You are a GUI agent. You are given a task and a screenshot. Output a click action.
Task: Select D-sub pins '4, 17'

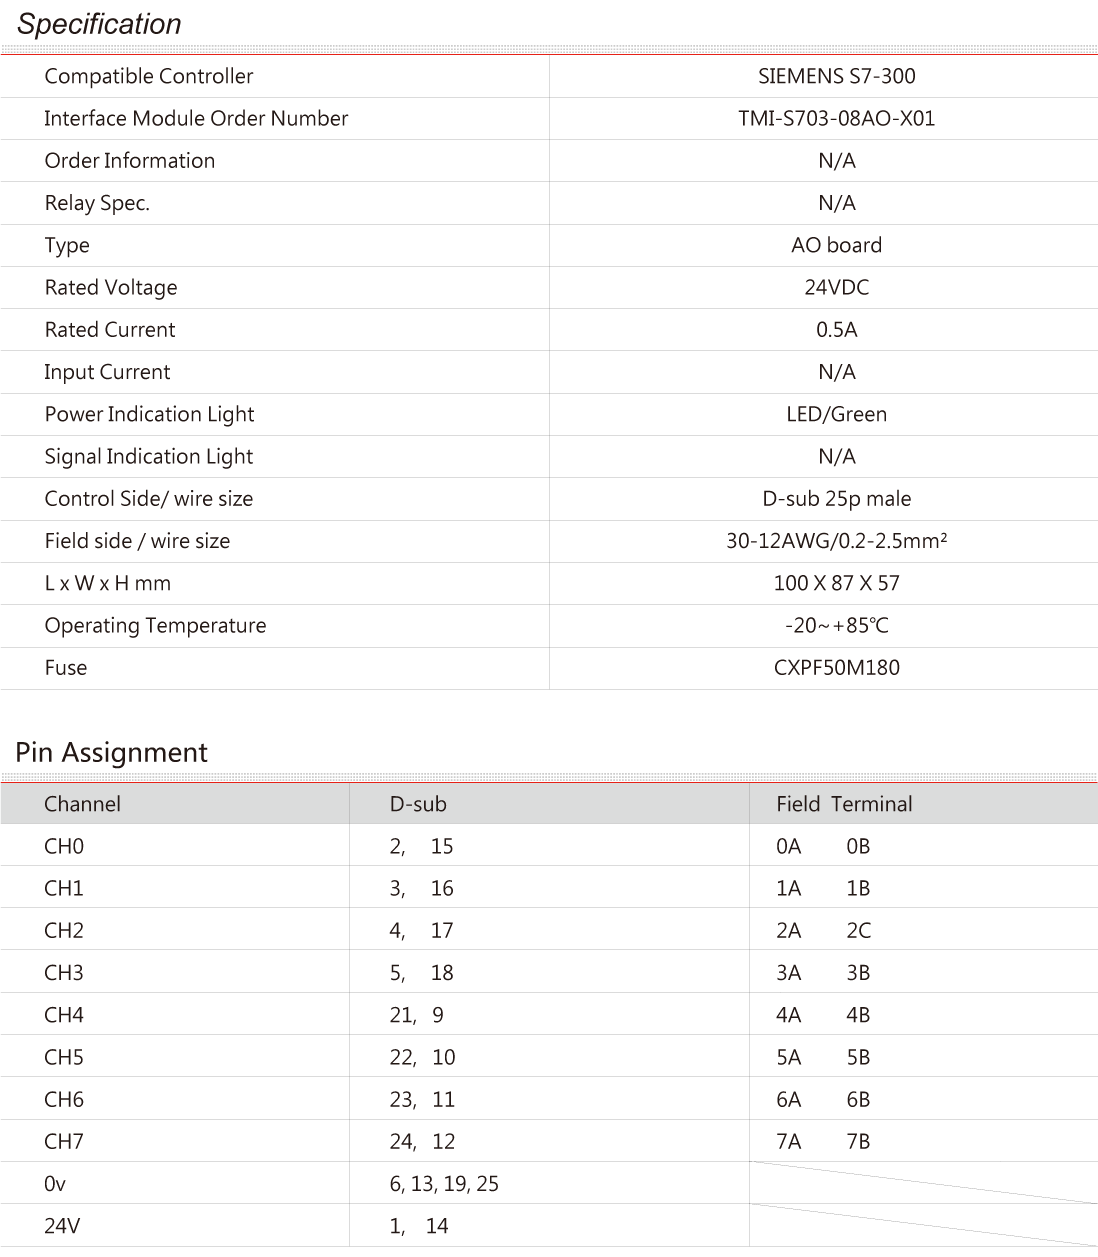pos(421,930)
